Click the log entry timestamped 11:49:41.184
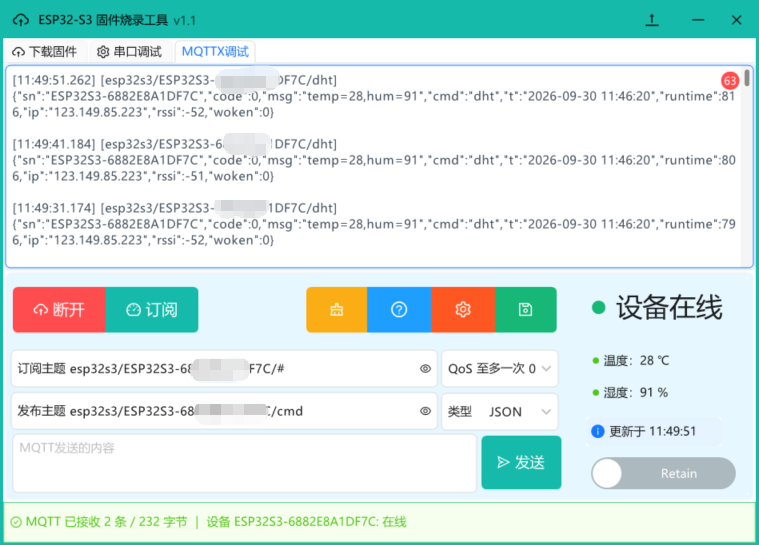759x545 pixels. click(x=374, y=160)
